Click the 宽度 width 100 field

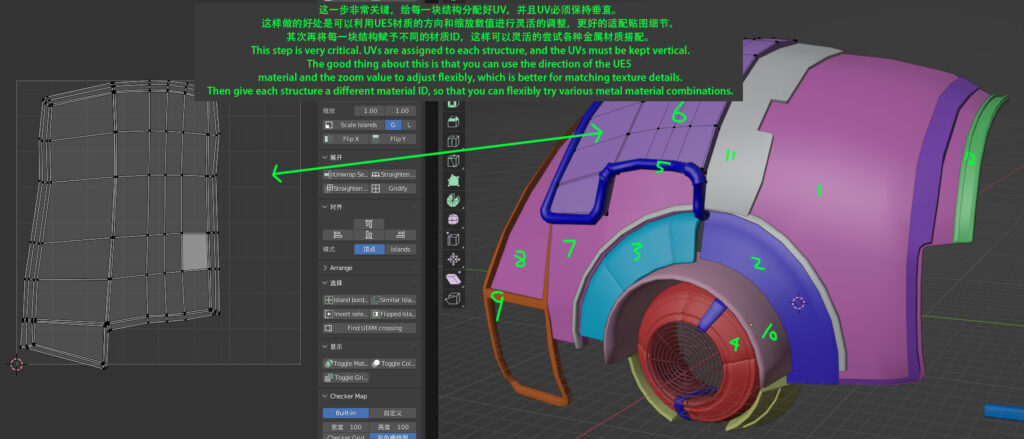tap(345, 427)
